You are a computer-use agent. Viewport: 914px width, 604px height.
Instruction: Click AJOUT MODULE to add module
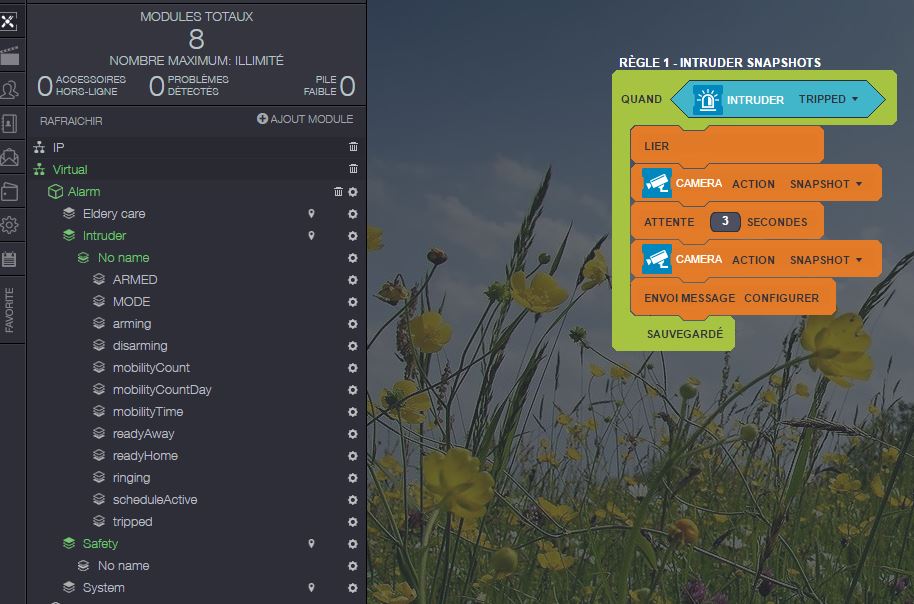point(305,119)
